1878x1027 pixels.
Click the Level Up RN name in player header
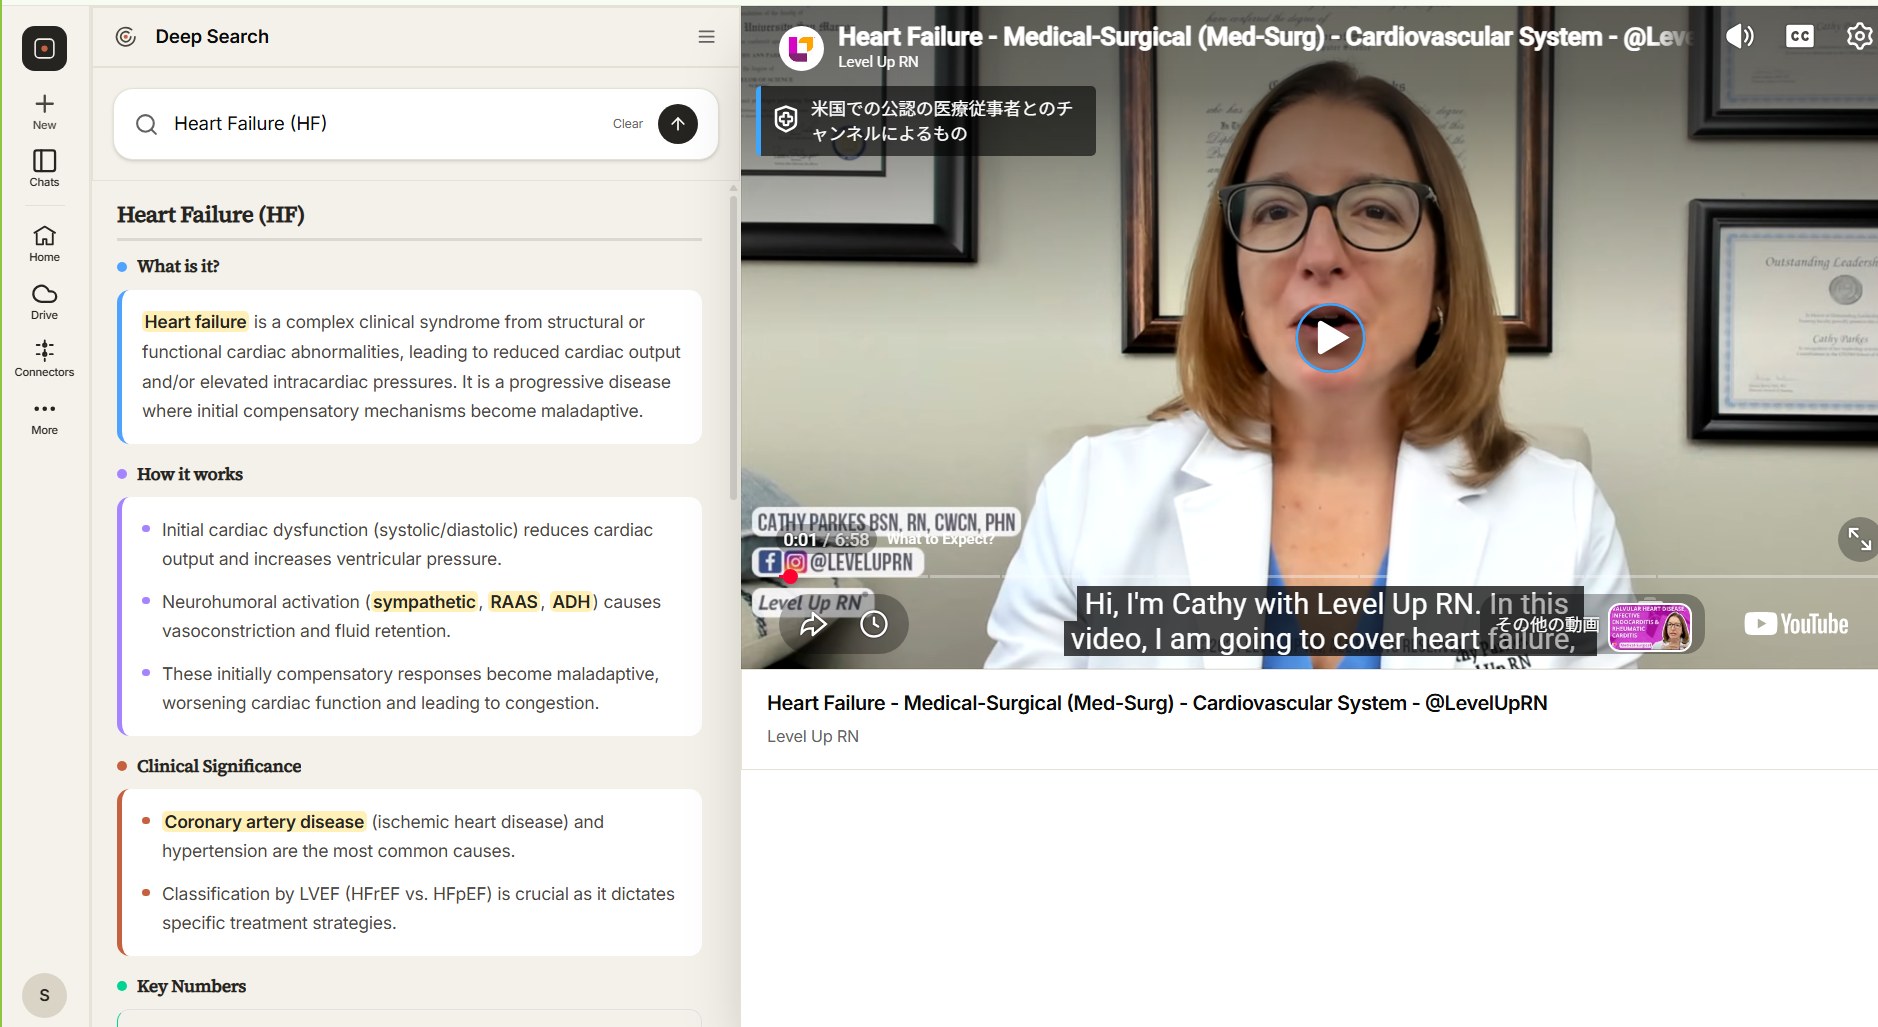[x=878, y=62]
